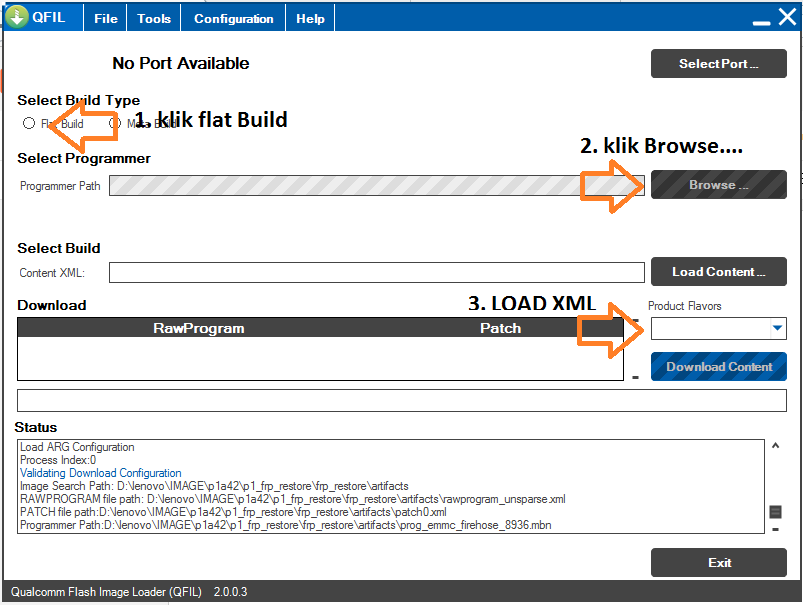
Task: Click the 'No Port Available' status text
Action: [181, 63]
